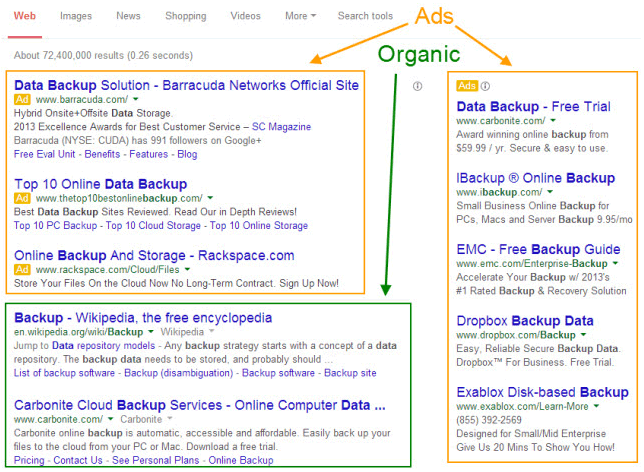Click the Top 10 Online Storage sitelink
This screenshot has height=472, width=644.
point(259,226)
